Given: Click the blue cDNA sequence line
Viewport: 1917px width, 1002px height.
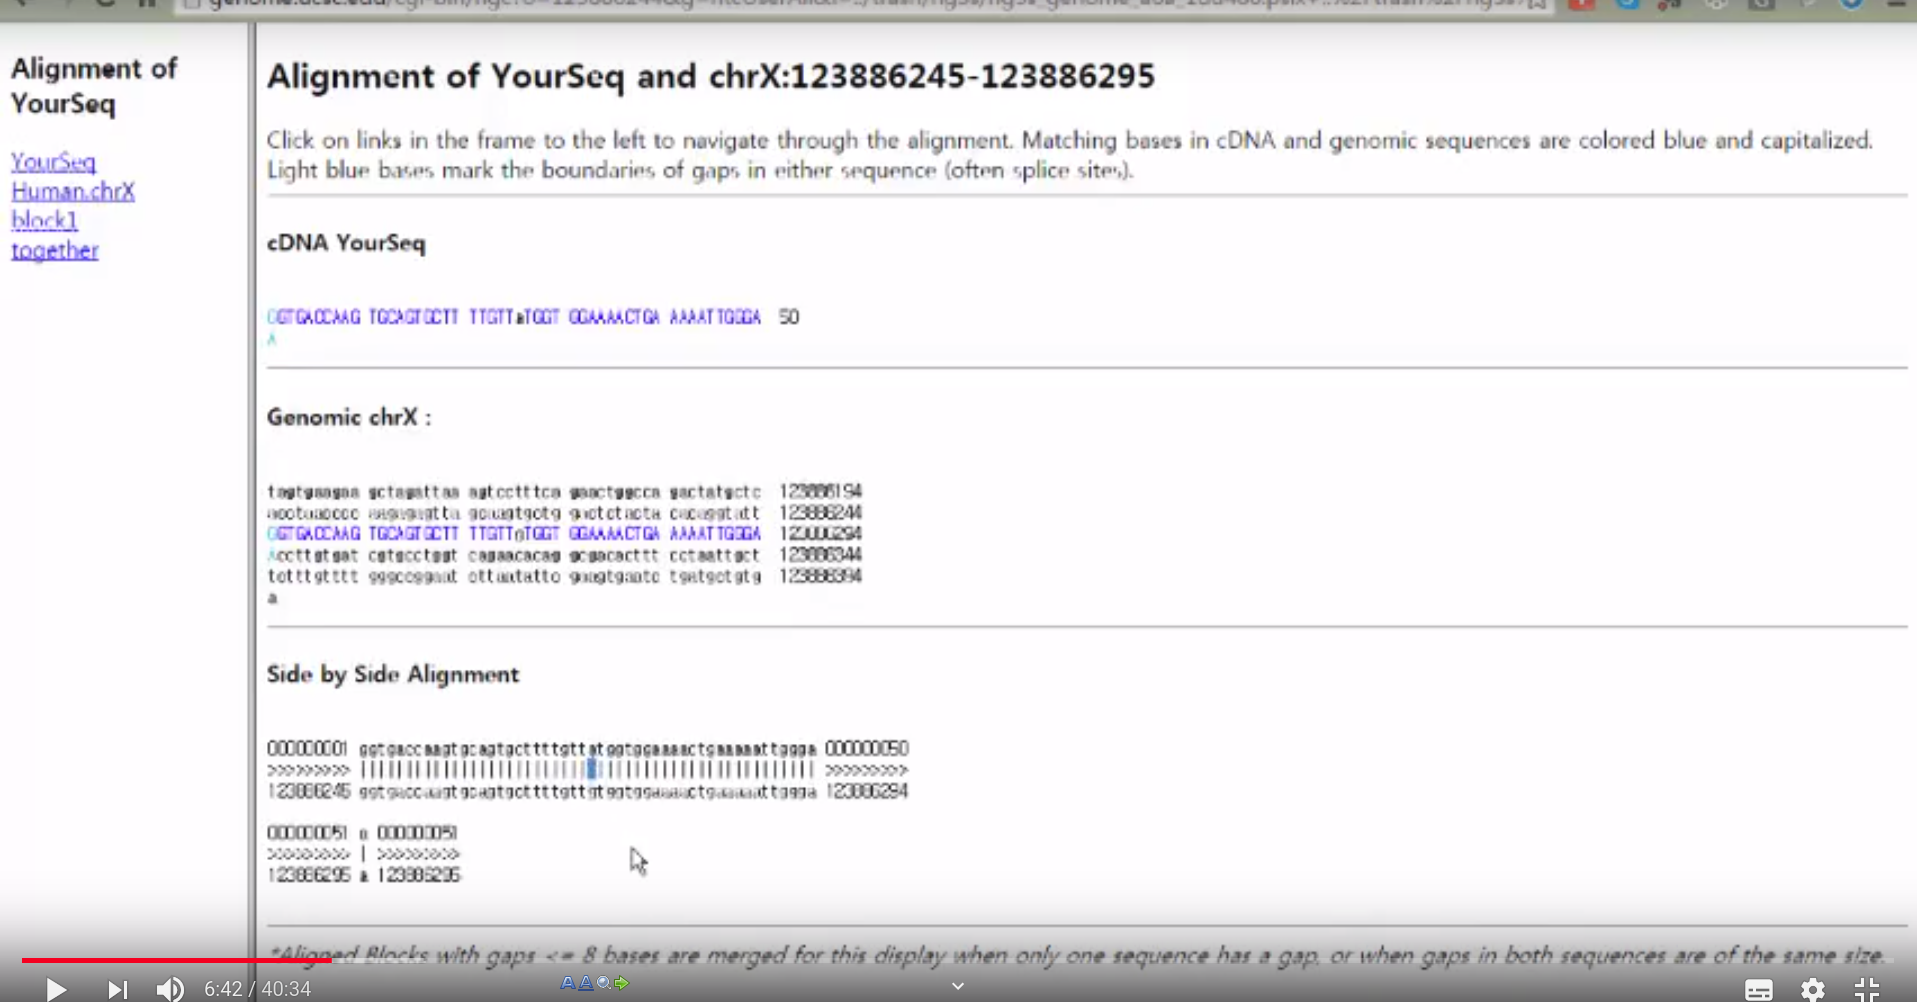Looking at the screenshot, I should 514,317.
